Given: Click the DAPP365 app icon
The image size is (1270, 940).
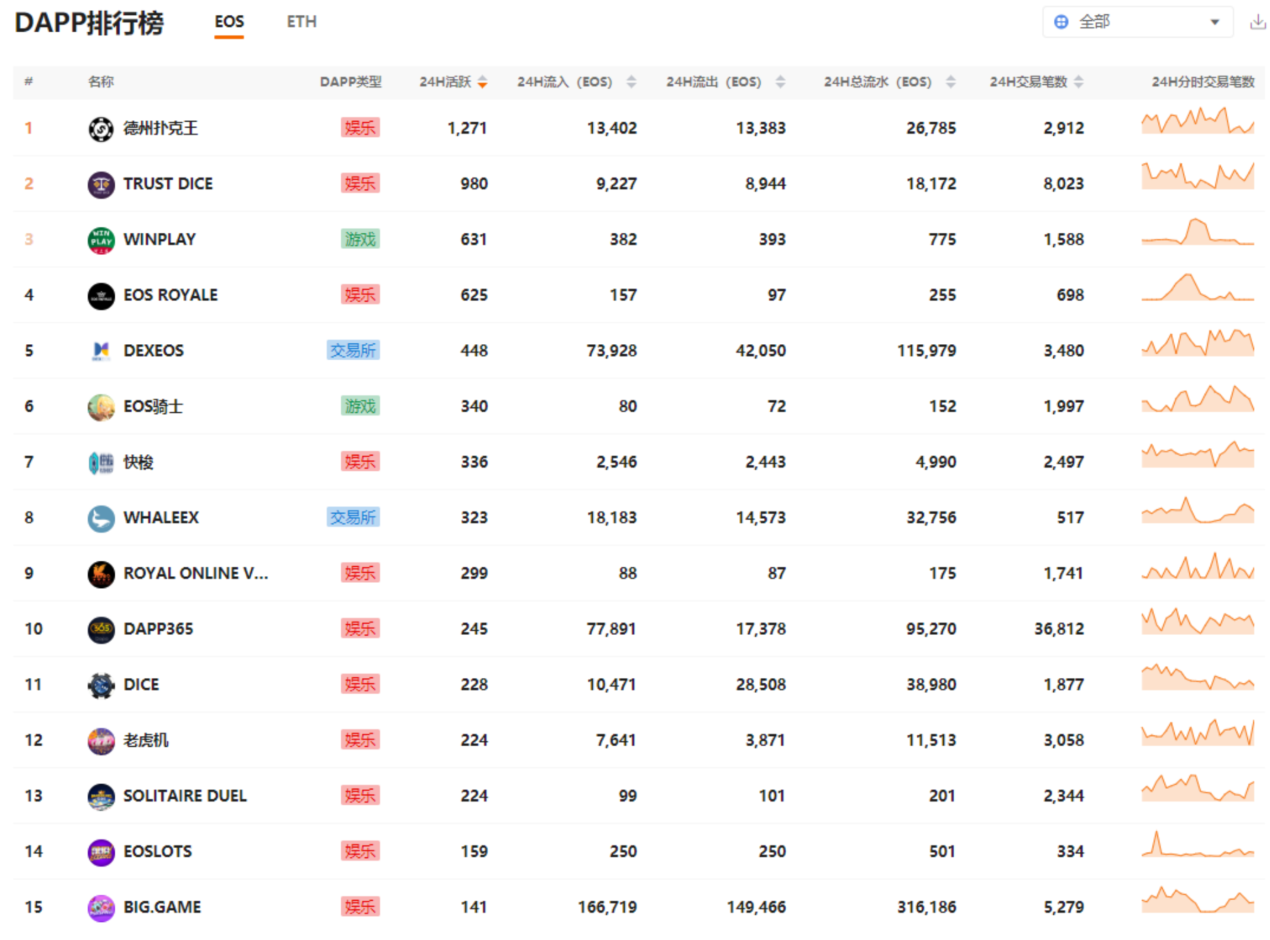Looking at the screenshot, I should [x=101, y=629].
